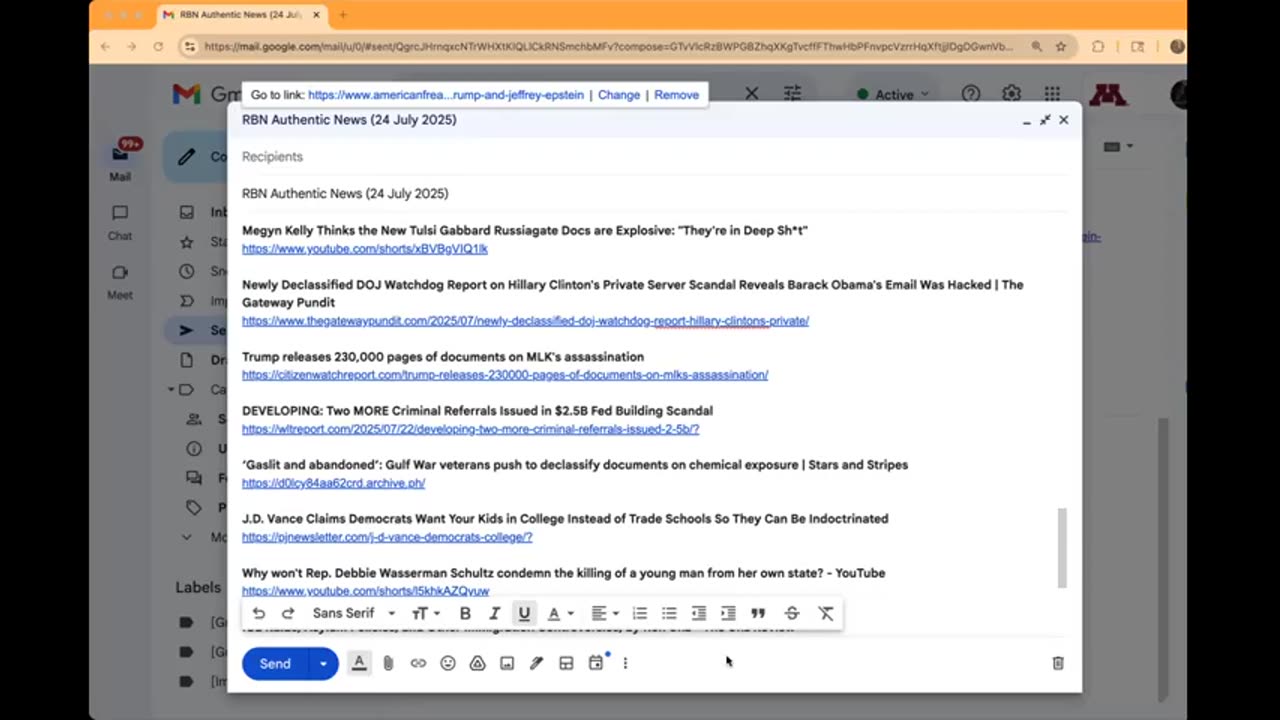Open the text alignment dropdown

604,613
